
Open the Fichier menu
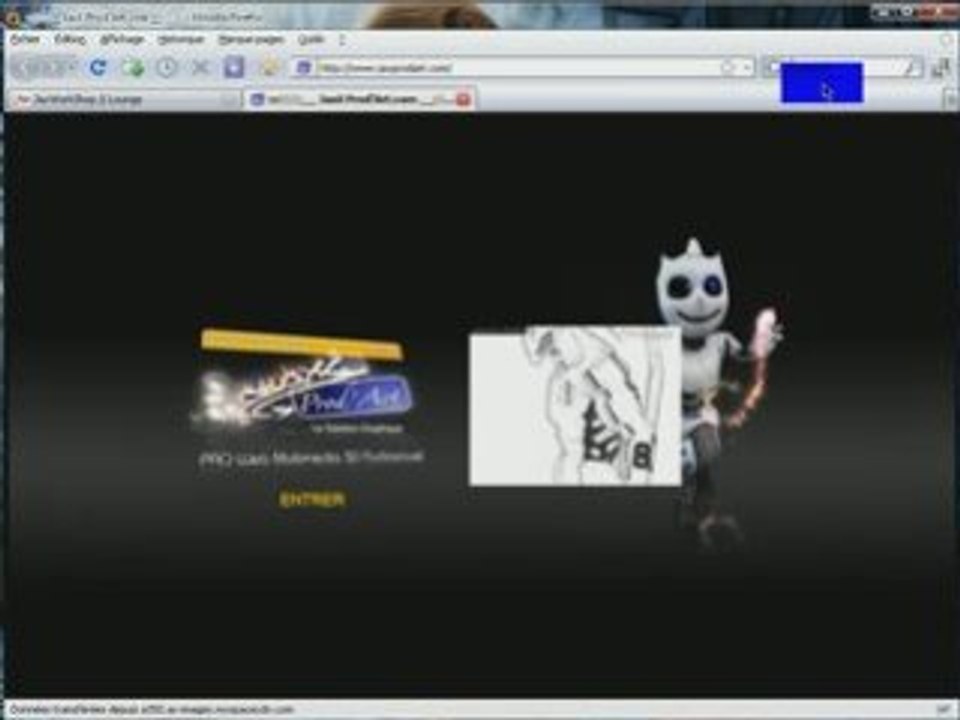tap(25, 40)
